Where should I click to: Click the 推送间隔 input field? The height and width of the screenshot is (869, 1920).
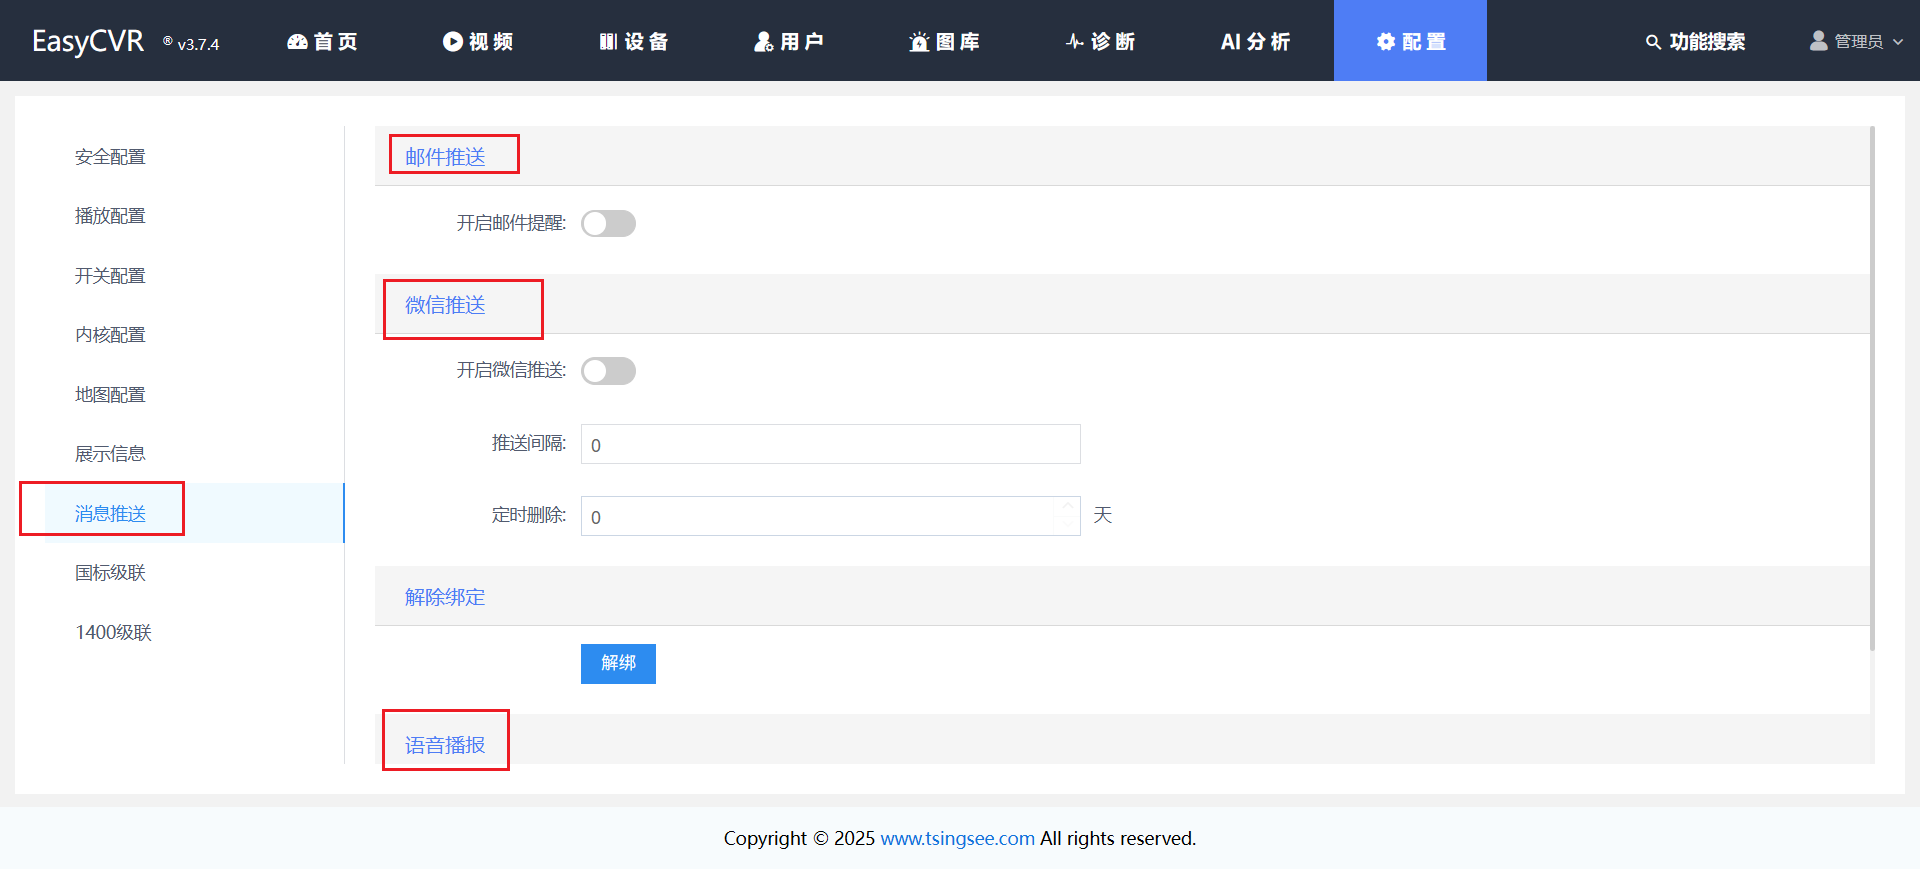[x=830, y=444]
